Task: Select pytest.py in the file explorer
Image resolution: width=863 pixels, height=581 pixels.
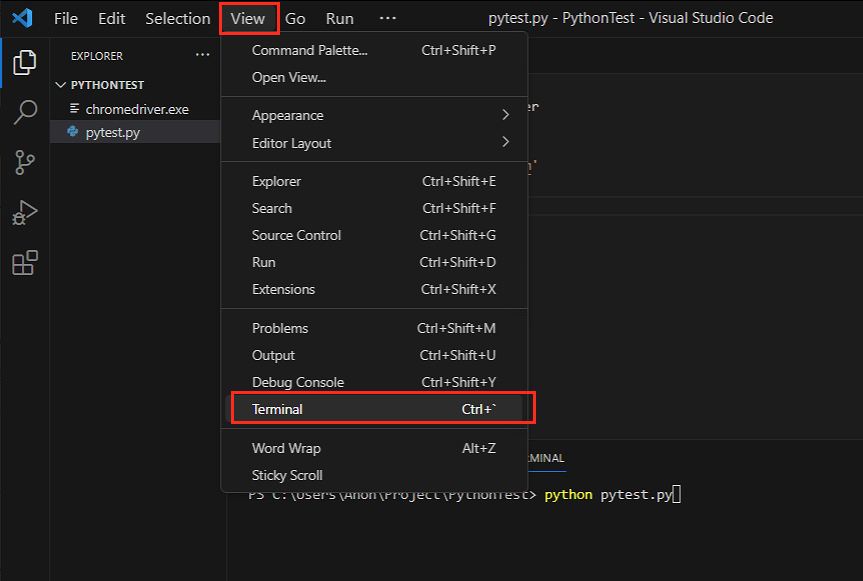Action: coord(112,132)
